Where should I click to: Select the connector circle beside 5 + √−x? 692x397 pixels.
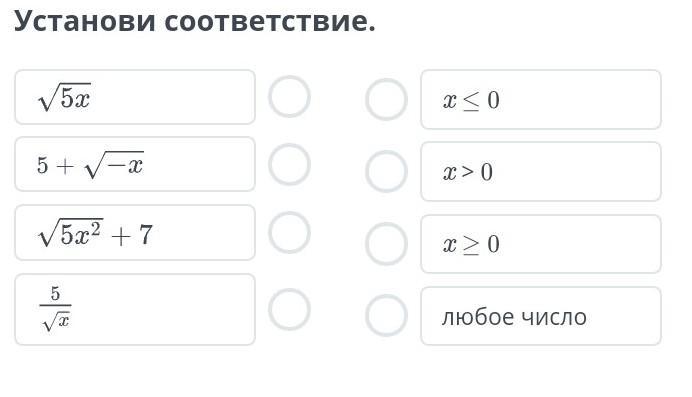[290, 165]
